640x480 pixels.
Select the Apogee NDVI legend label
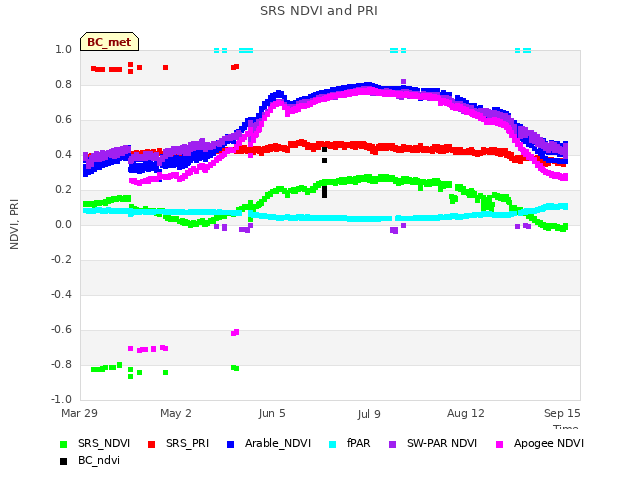point(549,444)
